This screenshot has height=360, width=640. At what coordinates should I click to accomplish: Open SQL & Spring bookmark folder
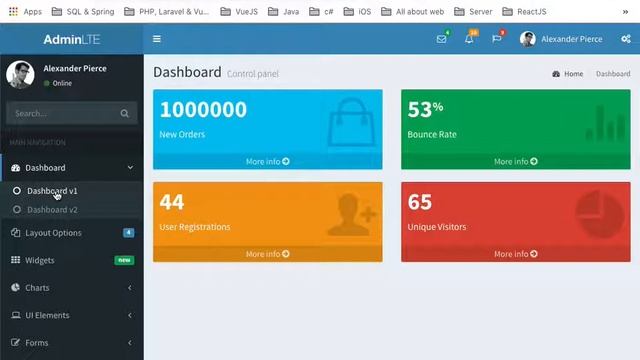[x=83, y=11]
